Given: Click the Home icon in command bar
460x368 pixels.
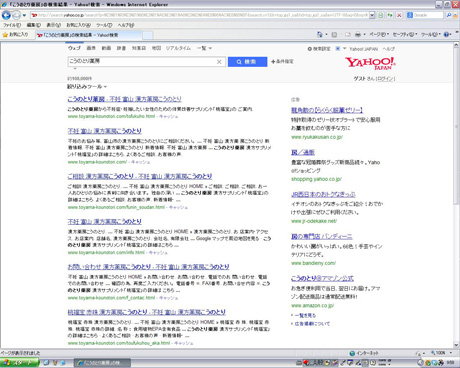Looking at the screenshot, I should [320, 35].
